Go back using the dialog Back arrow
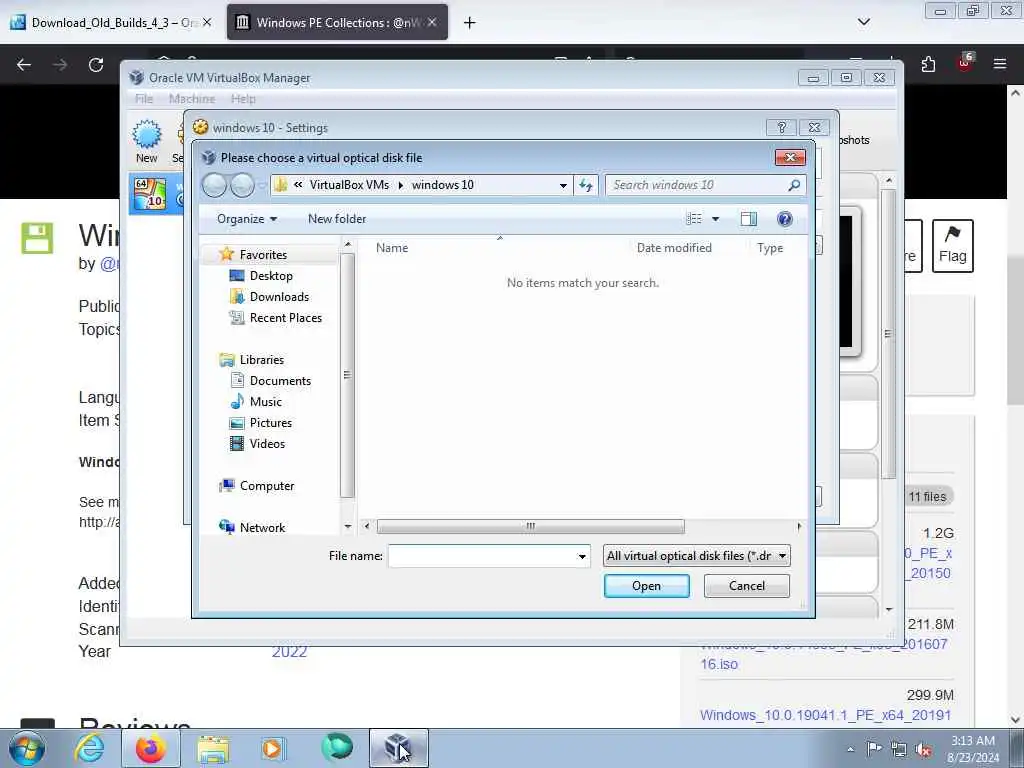Viewport: 1024px width, 768px height. coord(214,185)
